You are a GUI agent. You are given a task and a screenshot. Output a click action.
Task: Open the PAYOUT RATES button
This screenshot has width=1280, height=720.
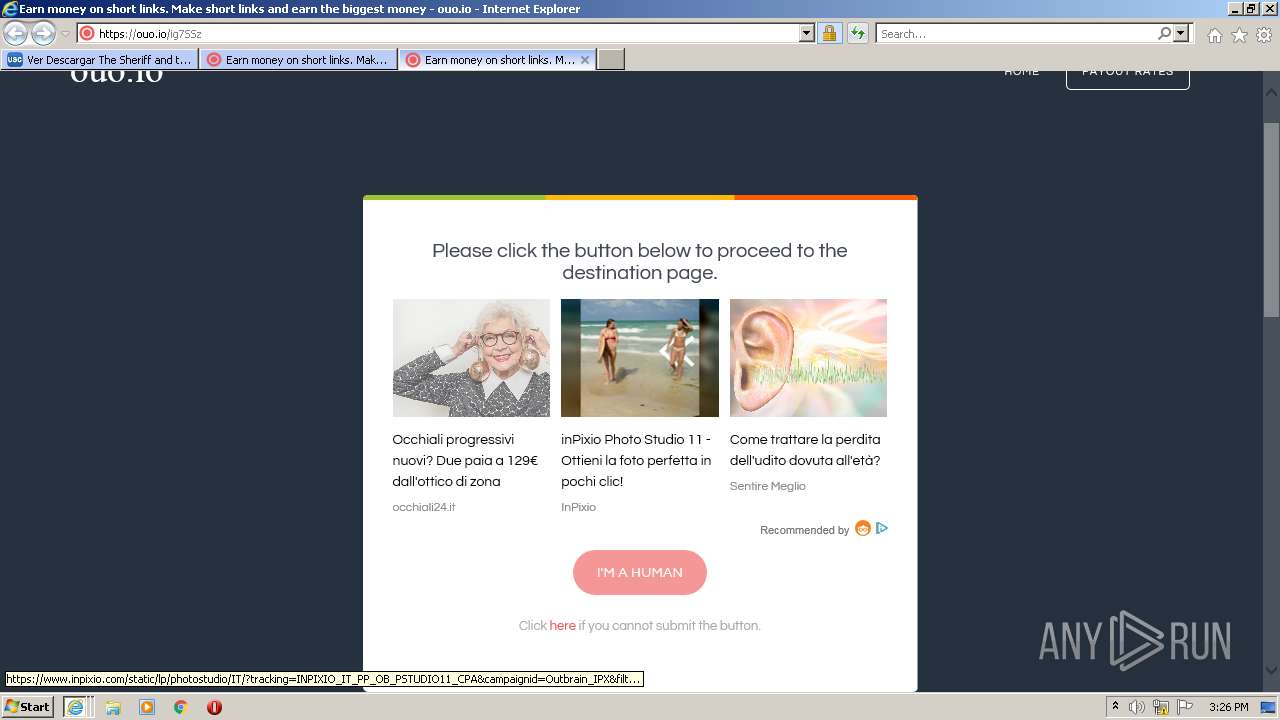coord(1127,78)
